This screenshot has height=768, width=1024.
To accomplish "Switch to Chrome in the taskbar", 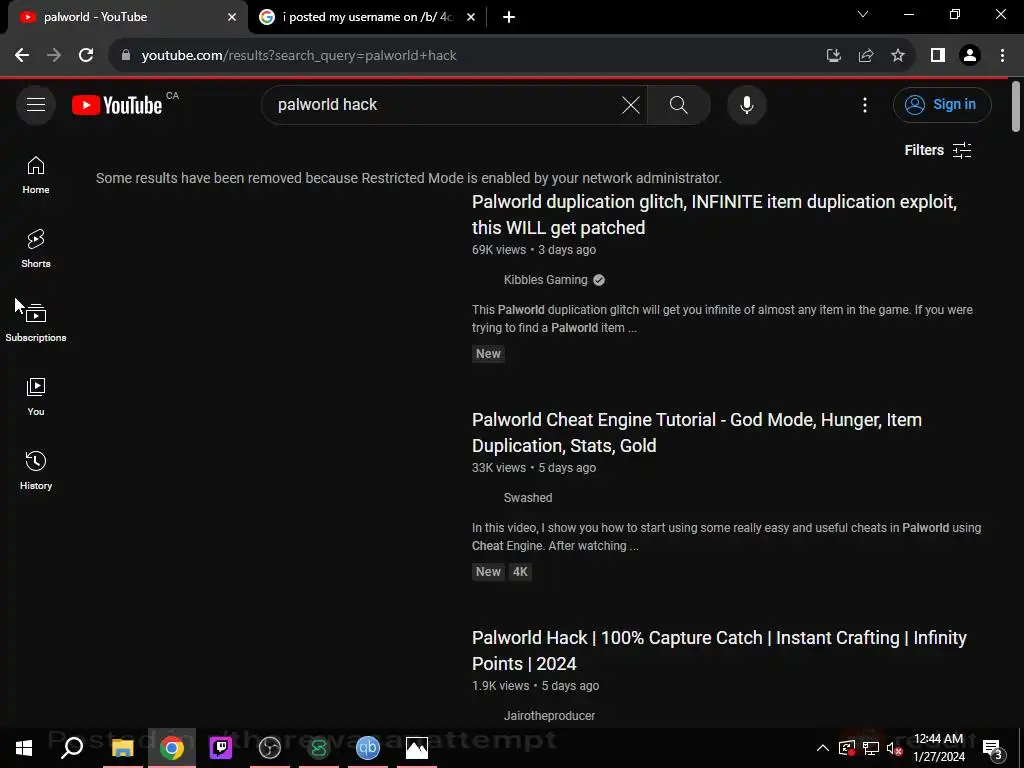I will click(172, 748).
